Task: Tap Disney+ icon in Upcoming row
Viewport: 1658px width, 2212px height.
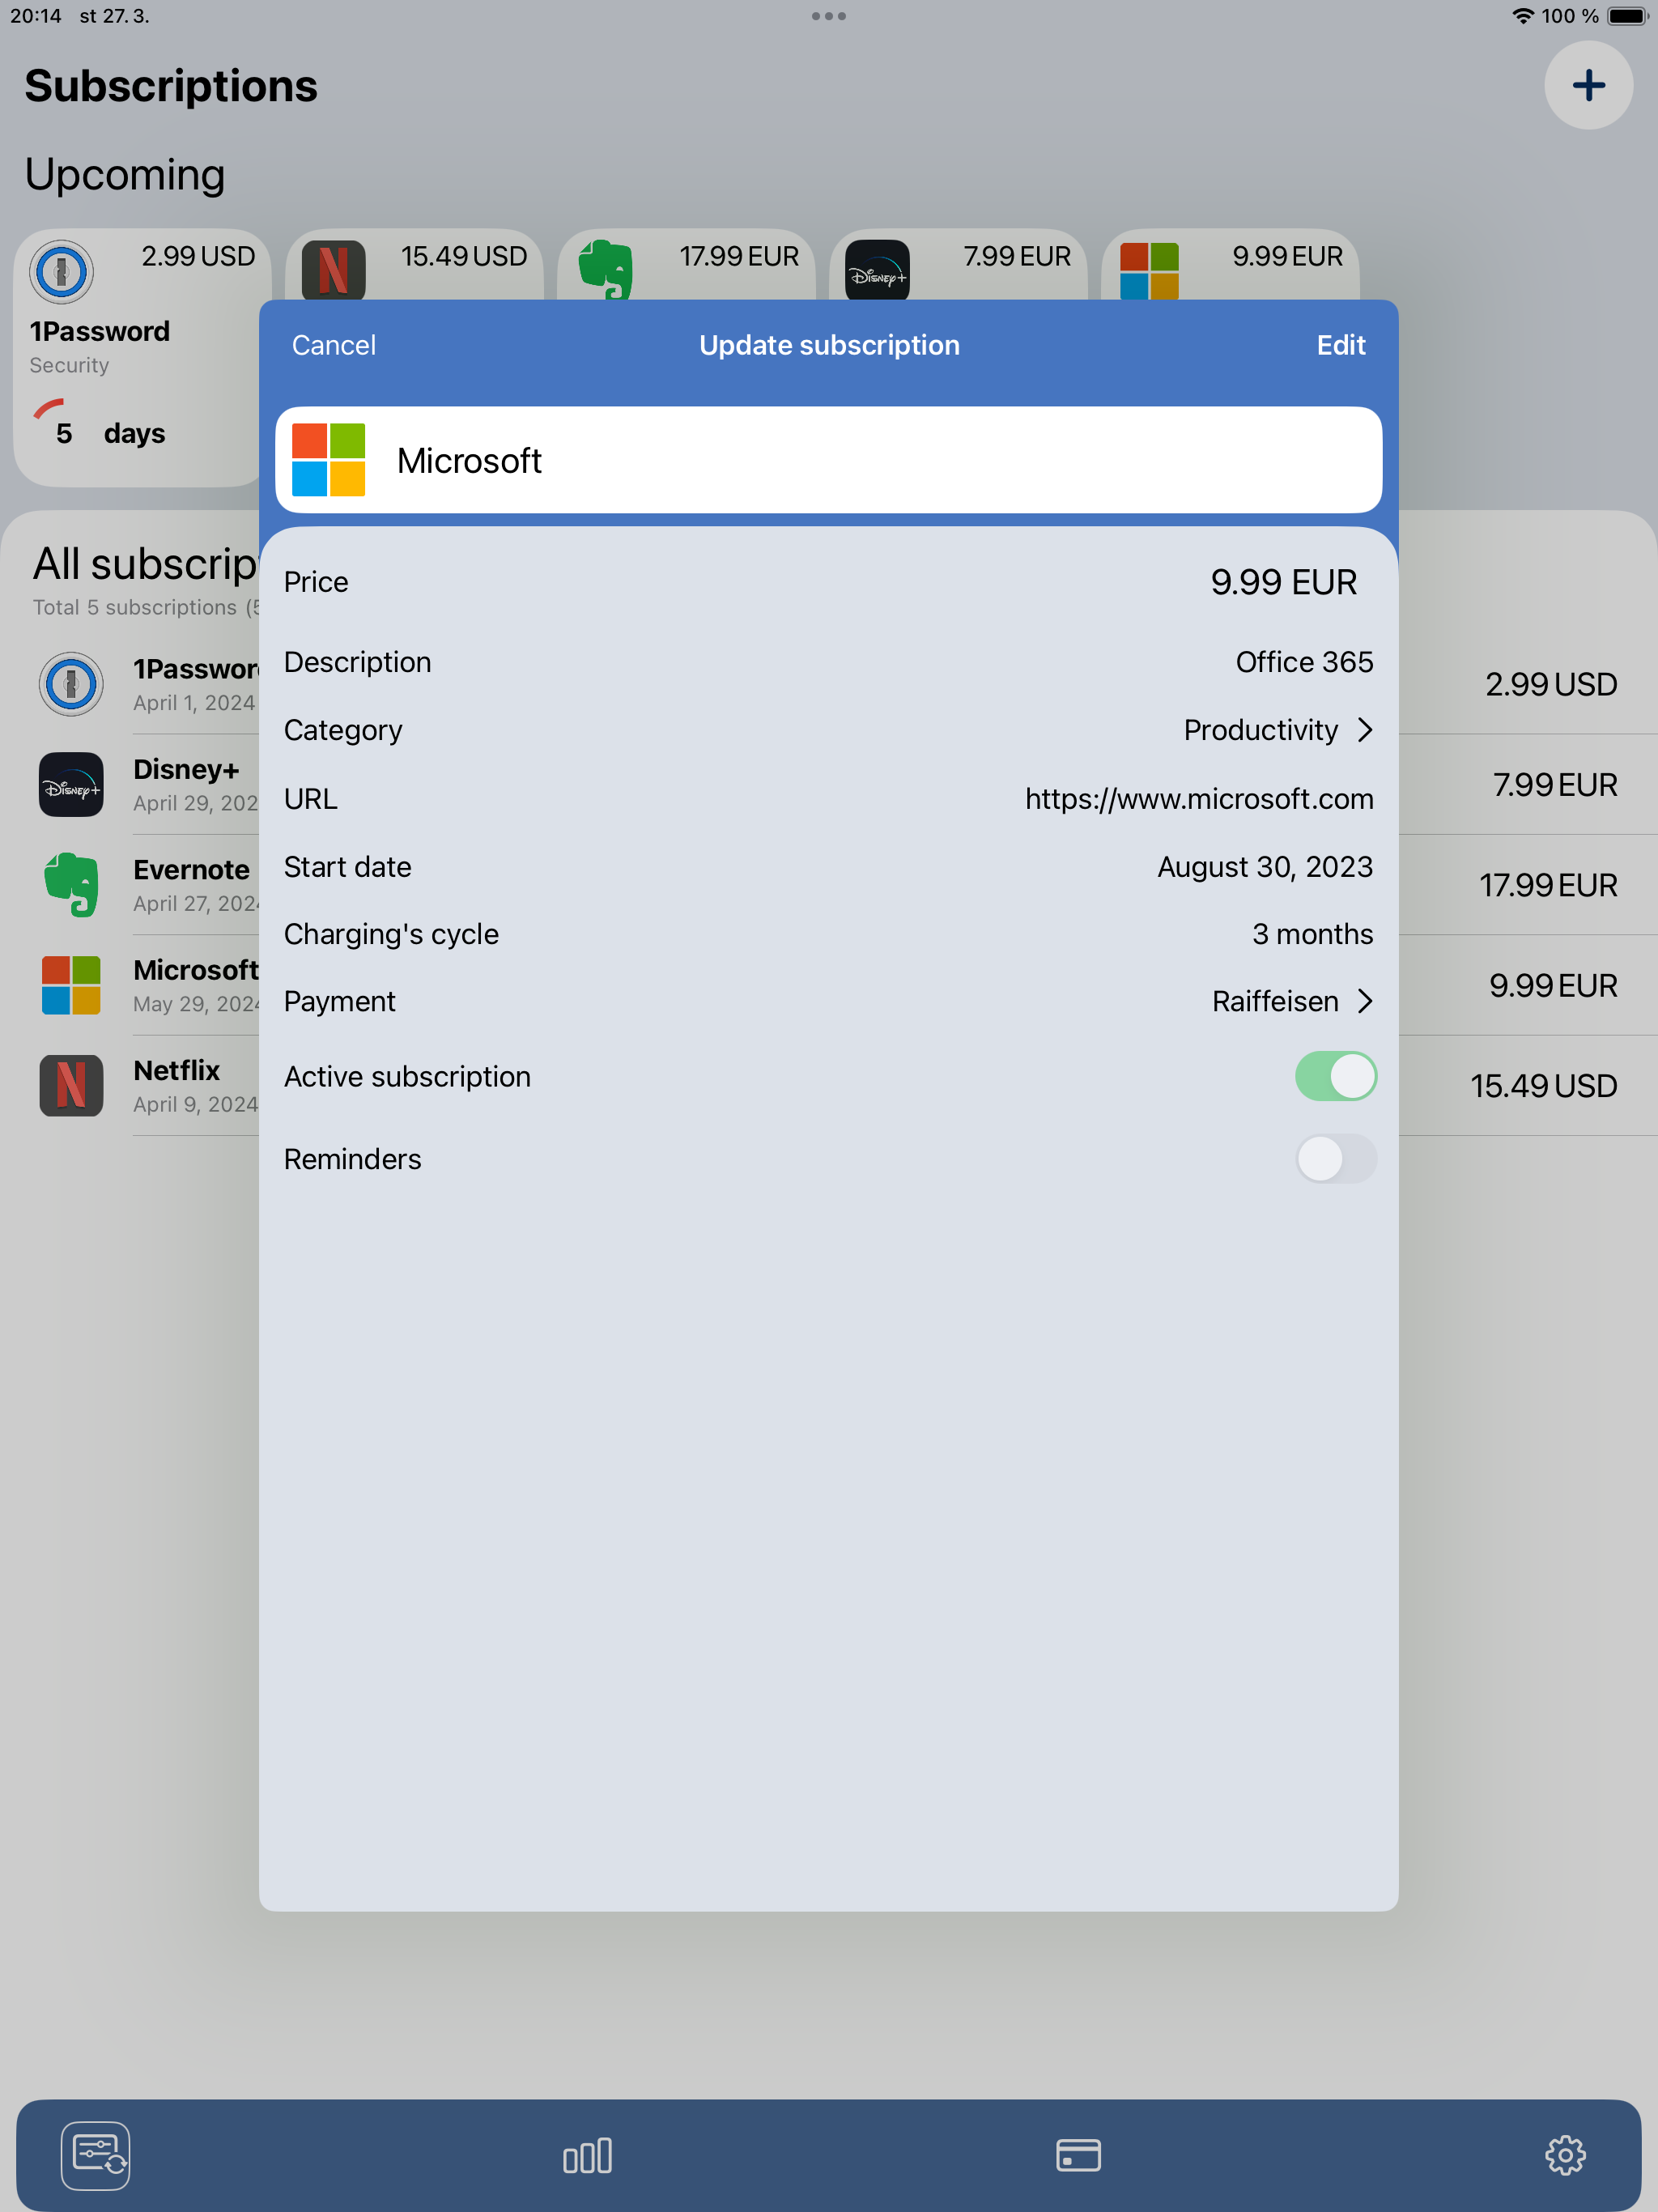Action: tap(877, 270)
